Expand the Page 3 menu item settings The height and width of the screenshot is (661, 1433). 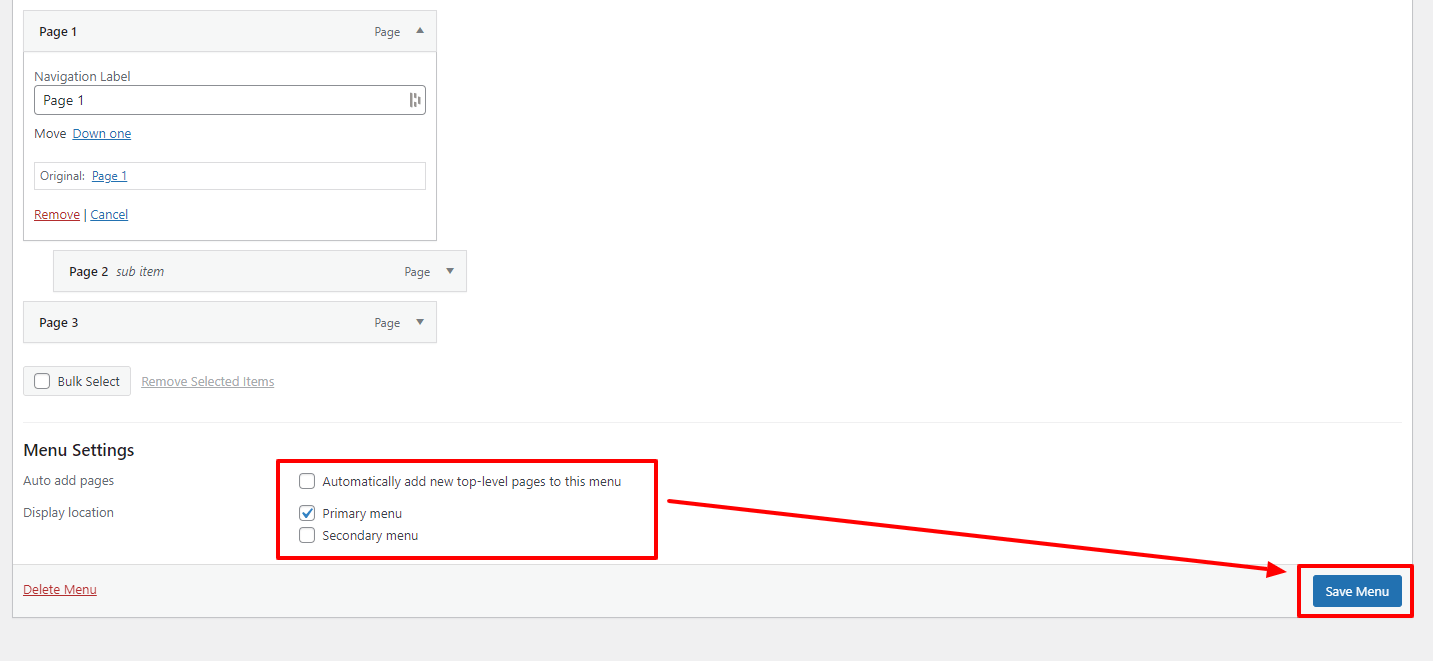419,321
